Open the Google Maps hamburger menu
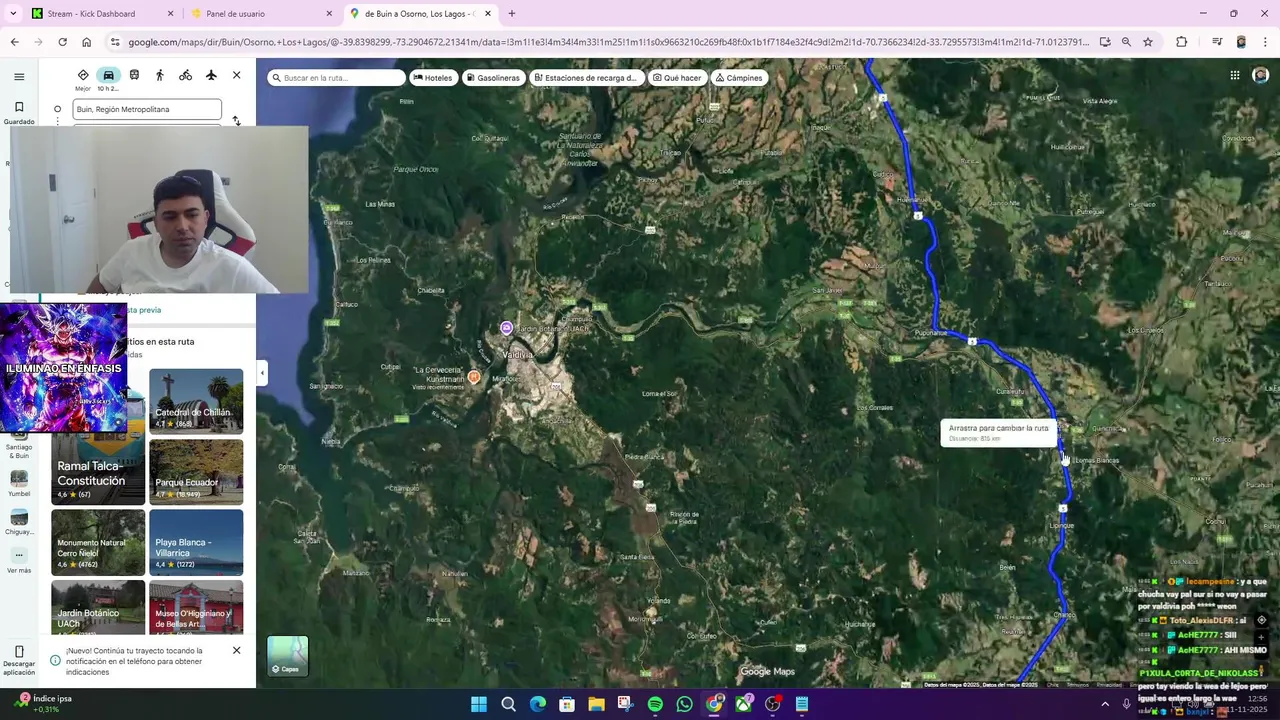 [19, 77]
